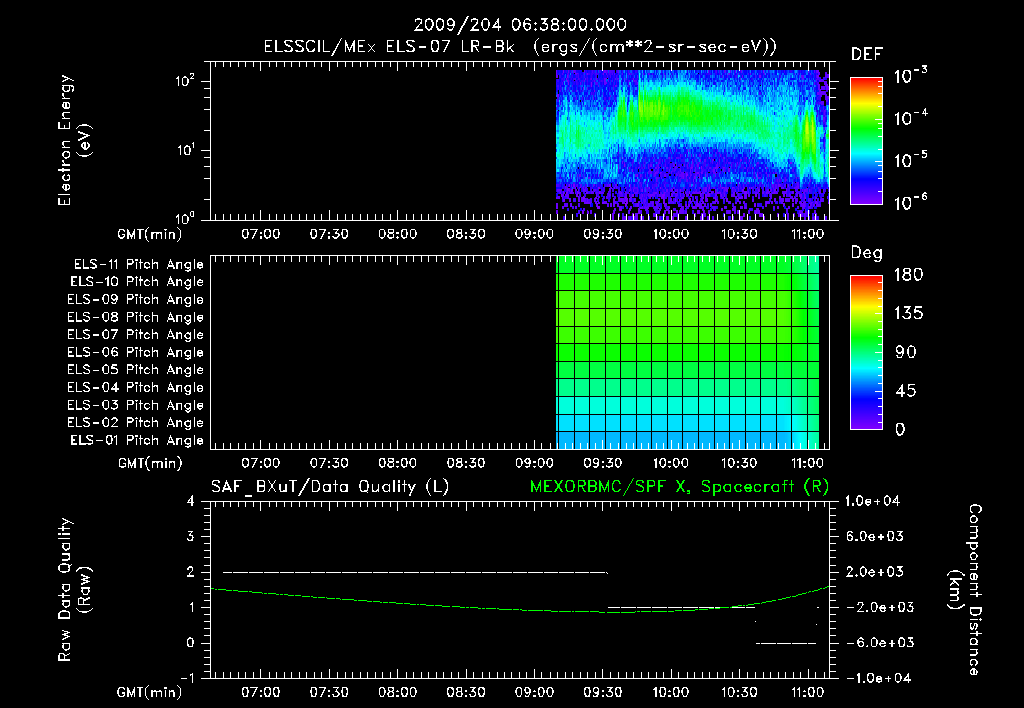Click 10:00 time tick under the pitch angle panel

pos(671,464)
